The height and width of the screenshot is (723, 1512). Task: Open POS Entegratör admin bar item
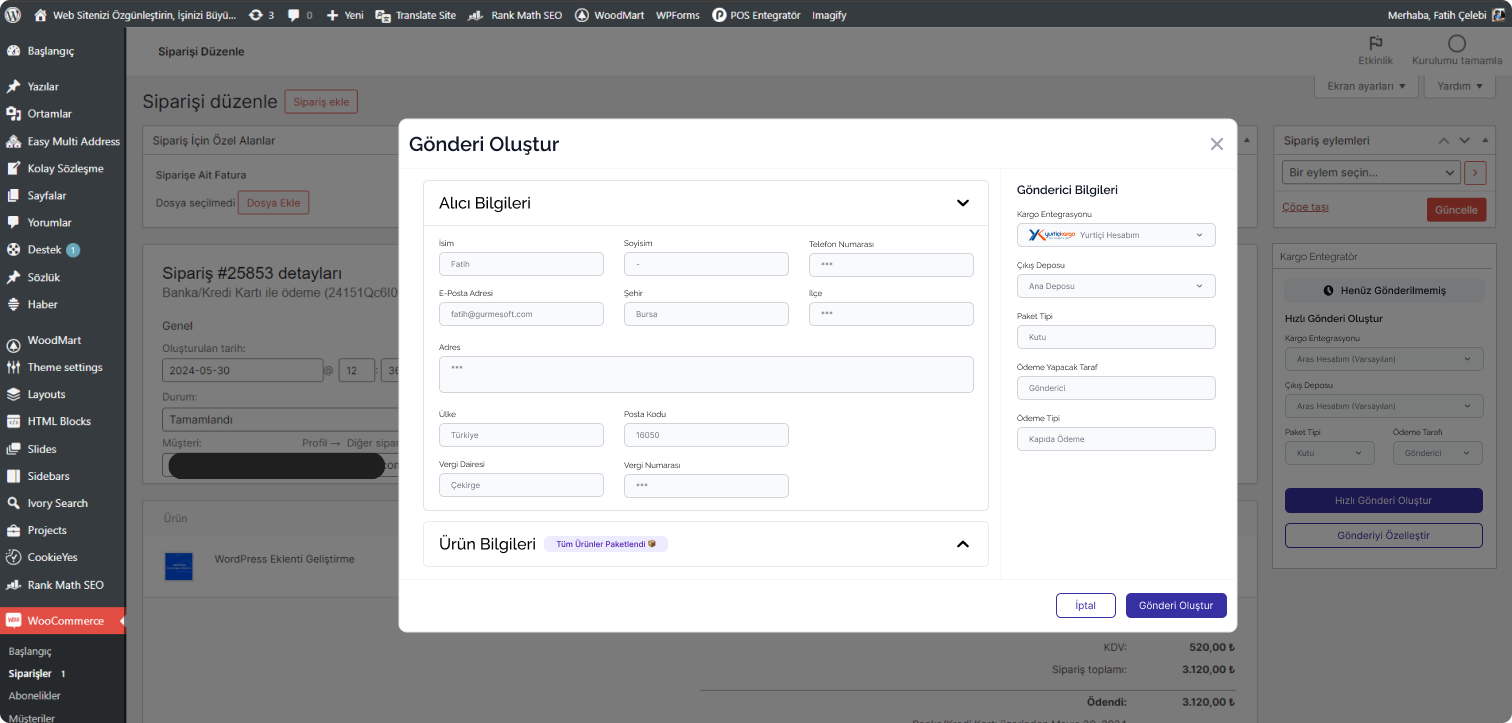coord(756,15)
